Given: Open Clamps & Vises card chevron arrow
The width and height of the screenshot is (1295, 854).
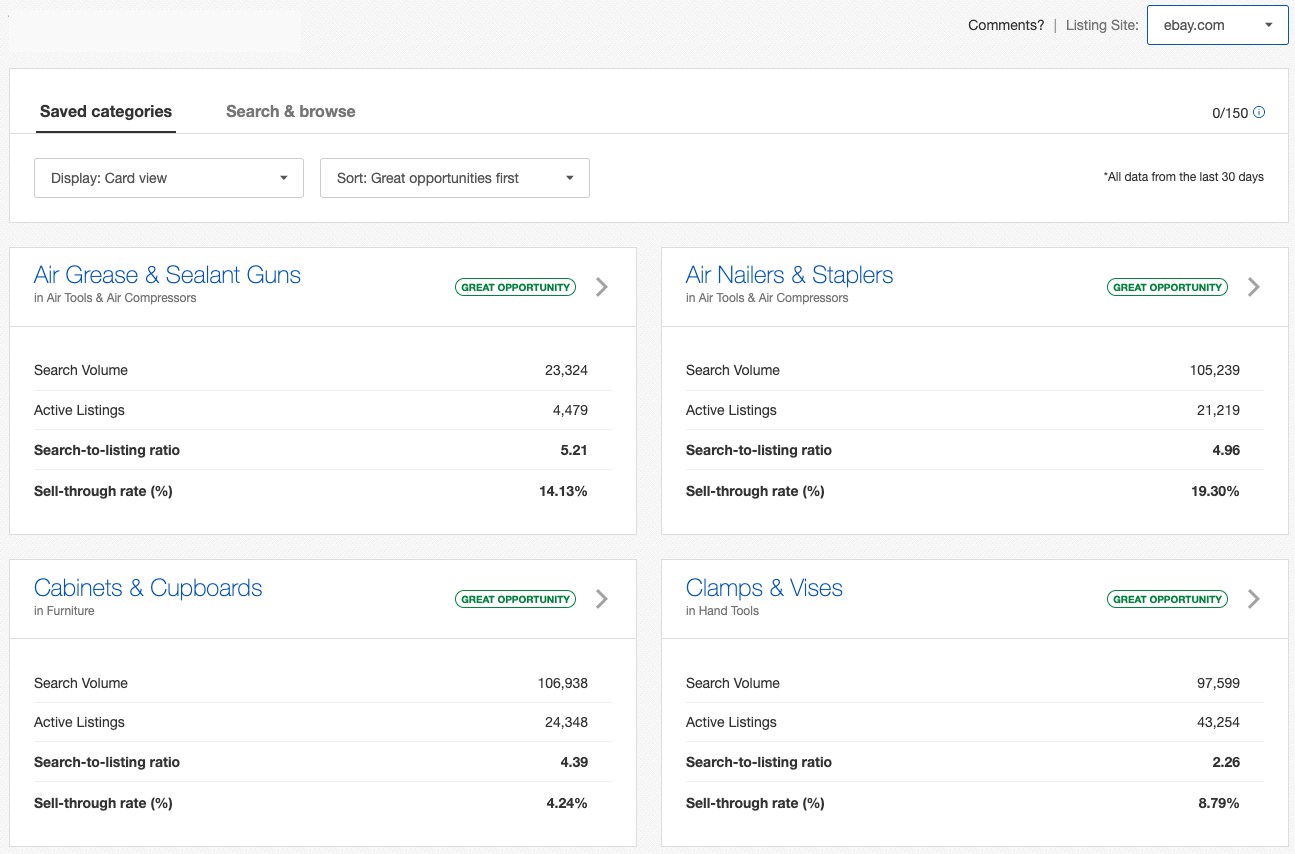Looking at the screenshot, I should 1254,599.
